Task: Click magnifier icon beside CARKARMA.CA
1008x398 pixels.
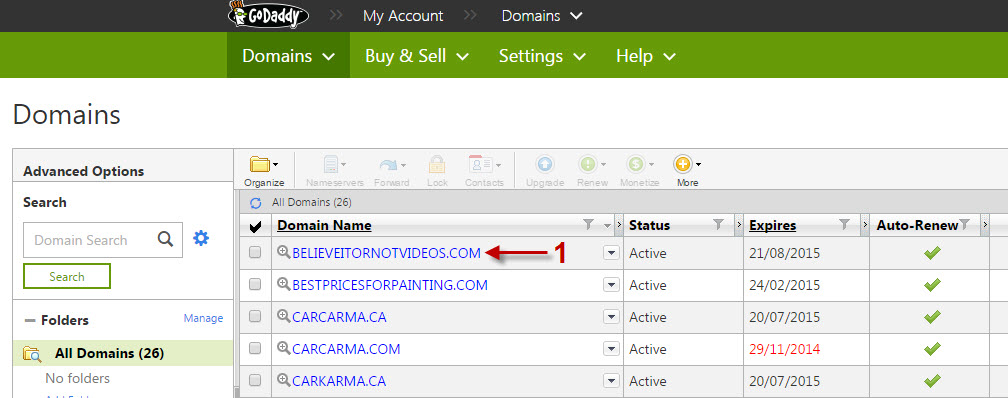Action: coord(284,380)
